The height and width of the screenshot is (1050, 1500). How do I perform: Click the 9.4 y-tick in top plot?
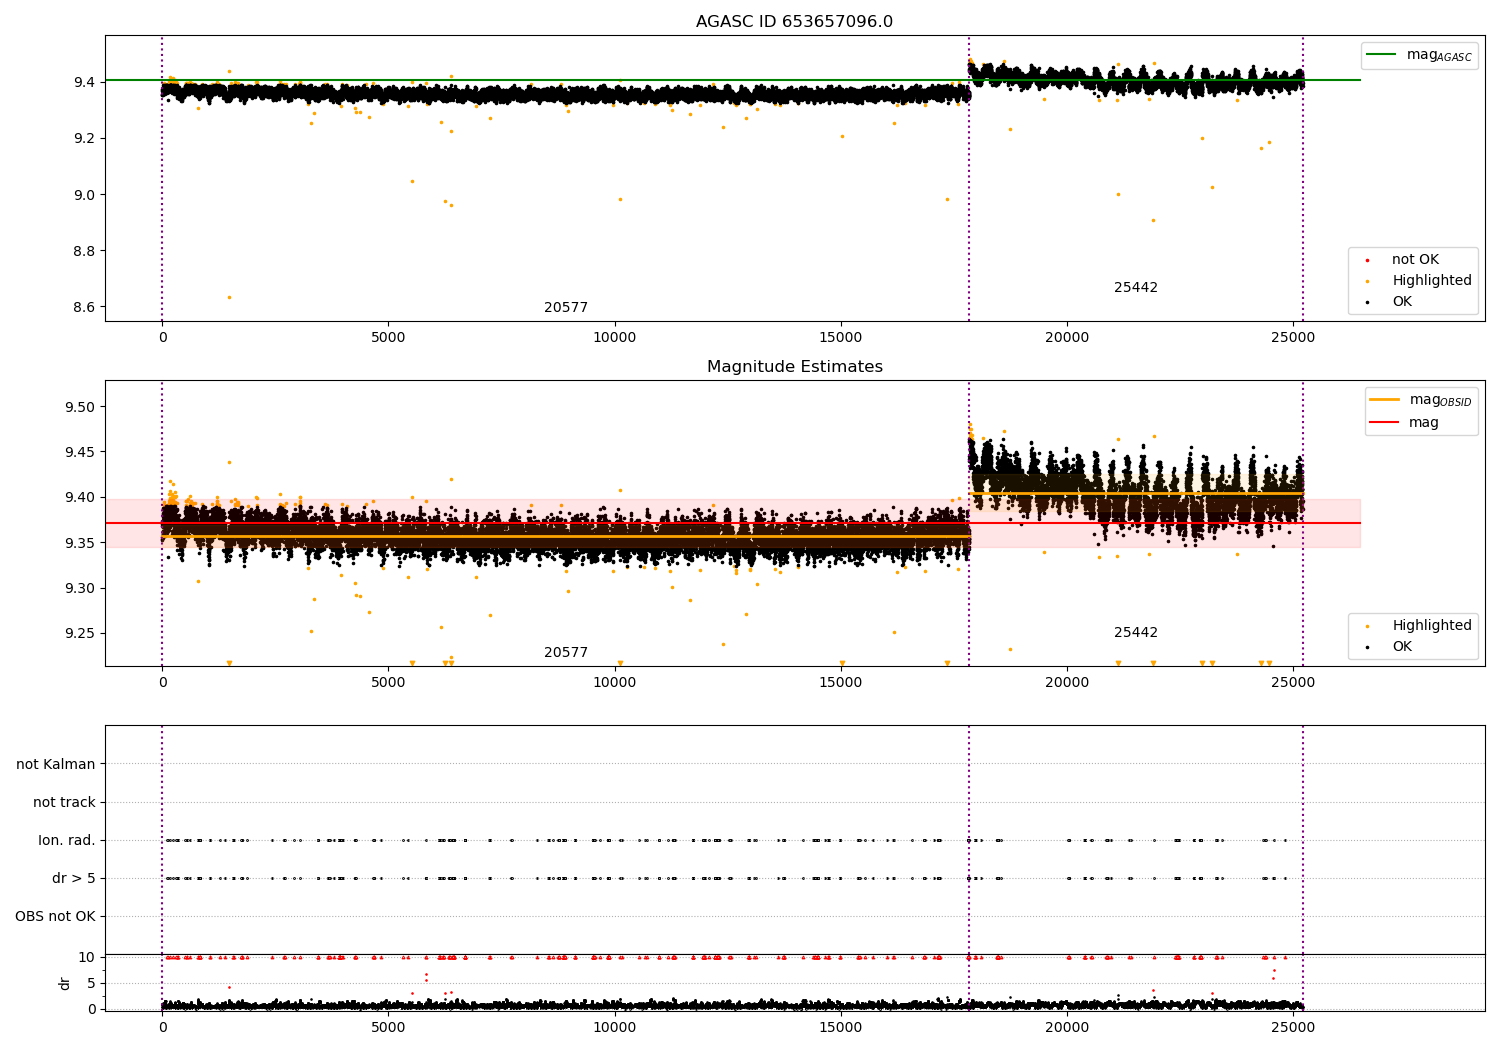point(84,82)
